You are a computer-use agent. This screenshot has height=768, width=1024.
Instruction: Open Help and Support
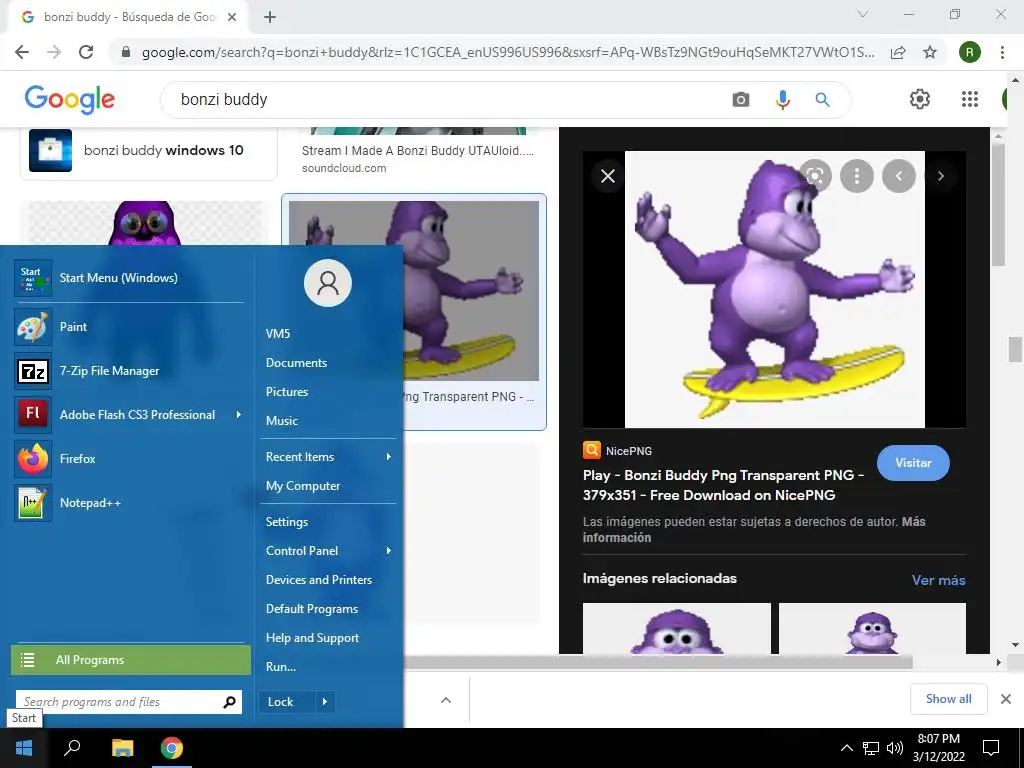click(312, 638)
